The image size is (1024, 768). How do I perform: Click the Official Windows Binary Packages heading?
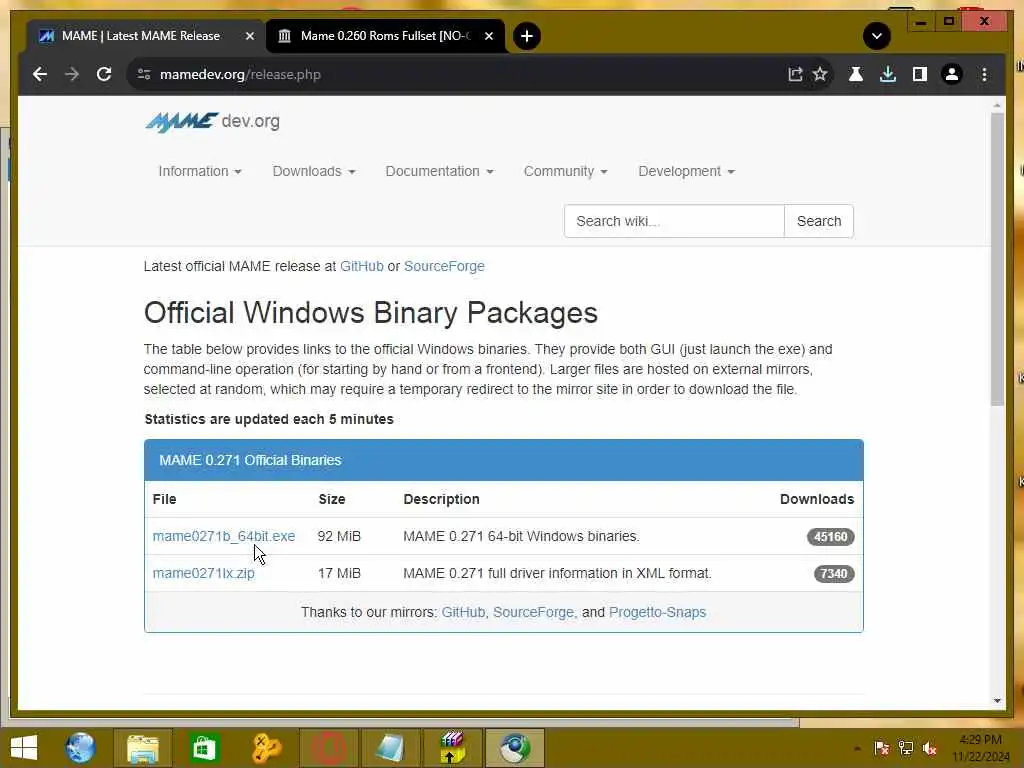coord(370,313)
